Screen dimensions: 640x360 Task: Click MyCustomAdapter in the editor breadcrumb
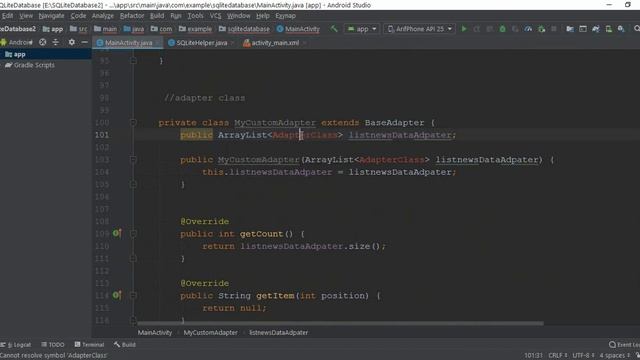point(210,333)
